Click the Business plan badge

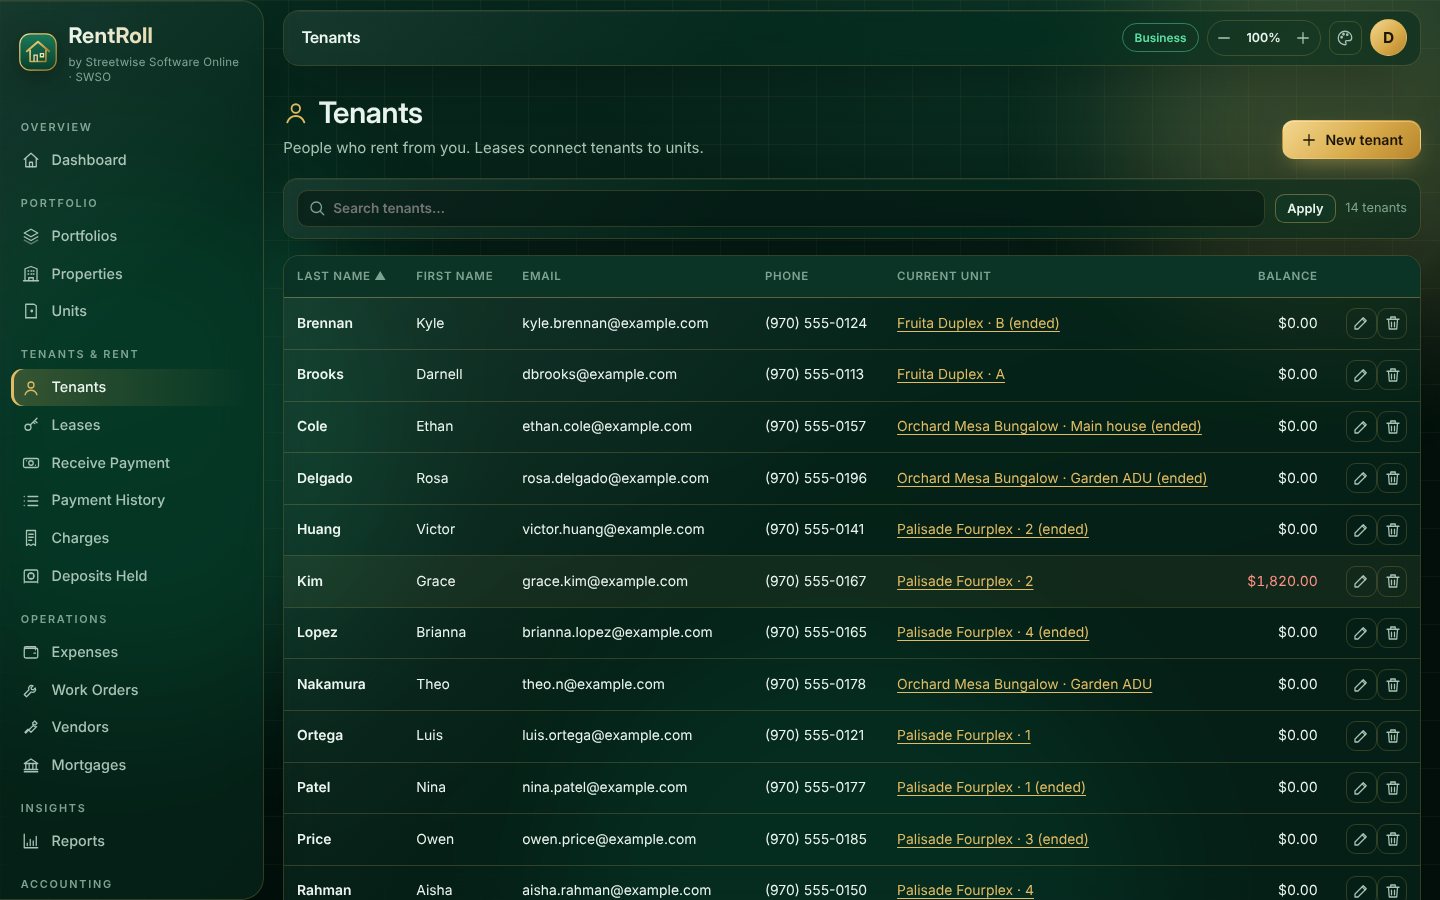pyautogui.click(x=1160, y=38)
